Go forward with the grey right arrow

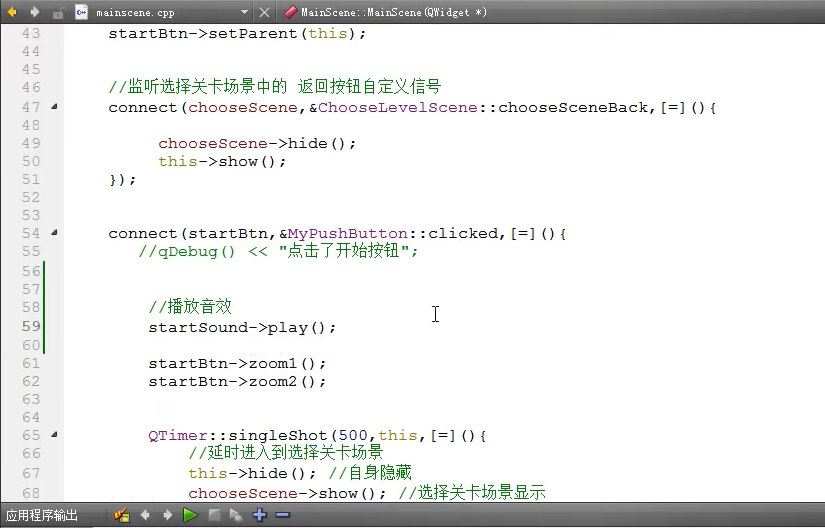click(35, 12)
